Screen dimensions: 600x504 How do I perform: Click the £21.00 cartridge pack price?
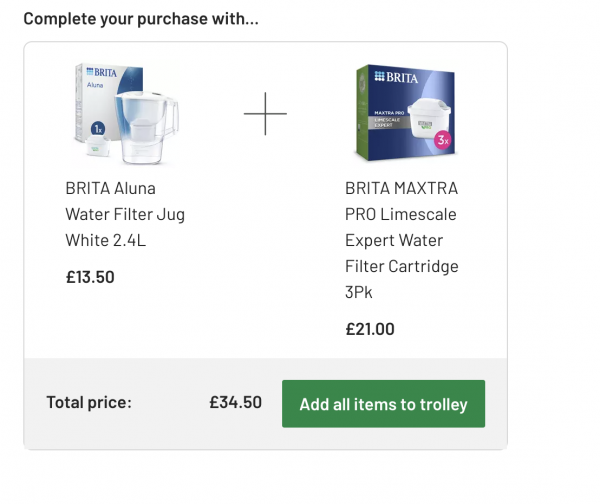[x=370, y=328]
